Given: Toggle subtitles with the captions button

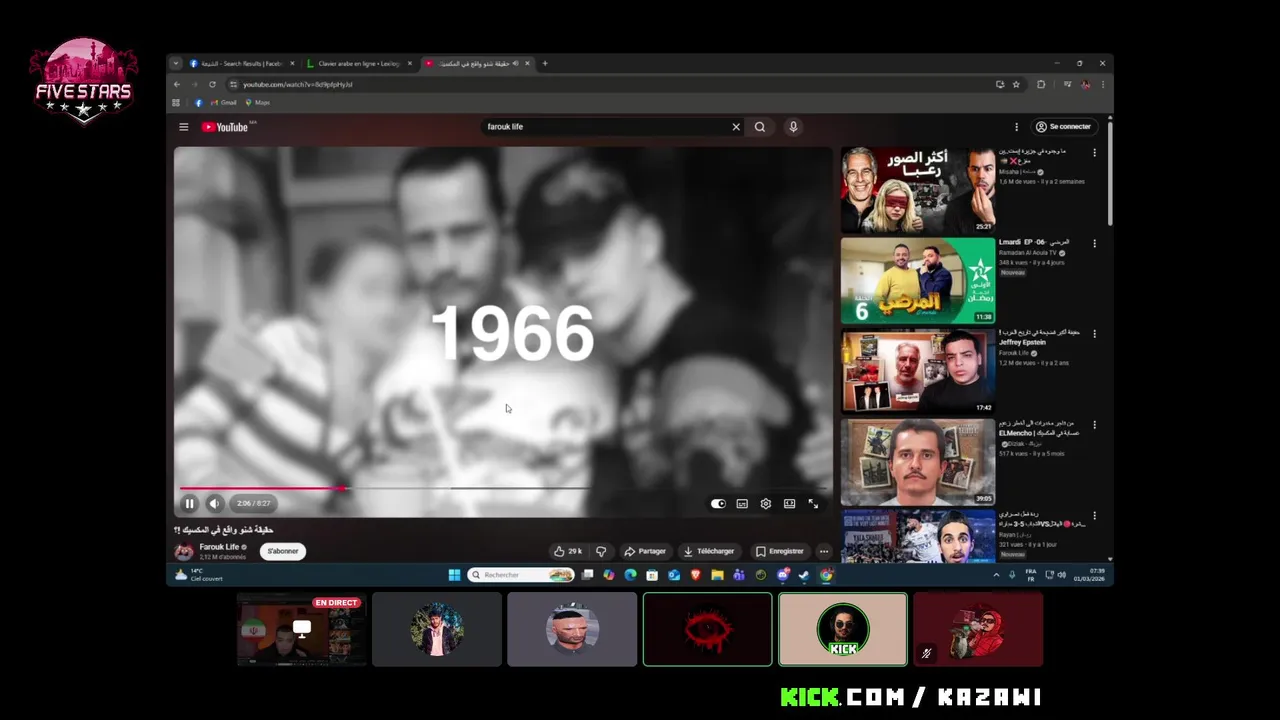Looking at the screenshot, I should click(x=742, y=504).
